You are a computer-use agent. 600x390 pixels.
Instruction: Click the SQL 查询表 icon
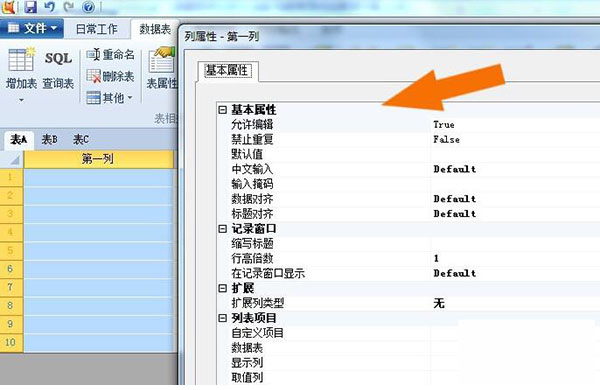tap(58, 69)
